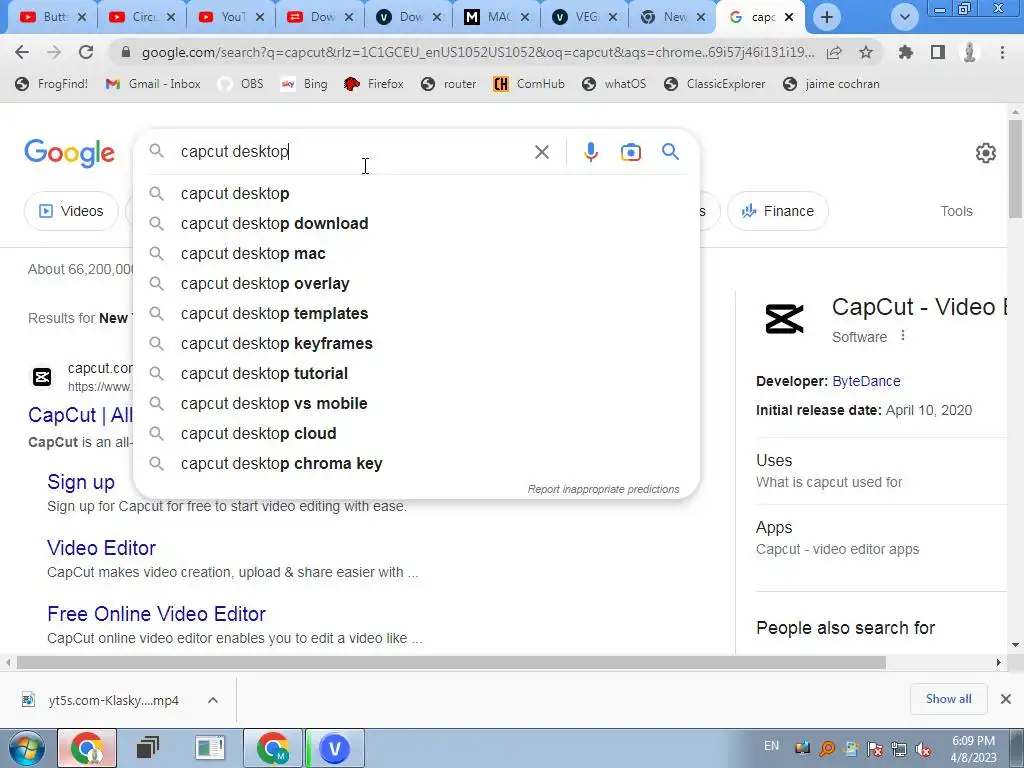The image size is (1024, 768).
Task: Open ClassicExplorer bookmark
Action: click(714, 84)
